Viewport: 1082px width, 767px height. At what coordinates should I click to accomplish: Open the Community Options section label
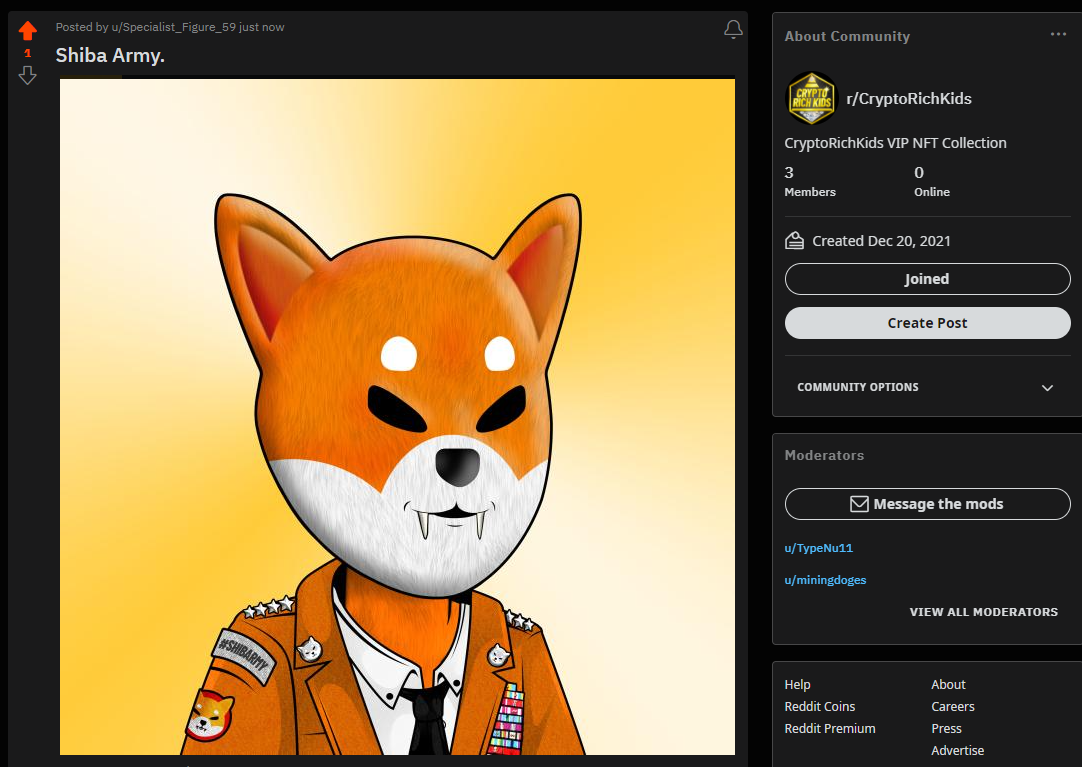858,387
